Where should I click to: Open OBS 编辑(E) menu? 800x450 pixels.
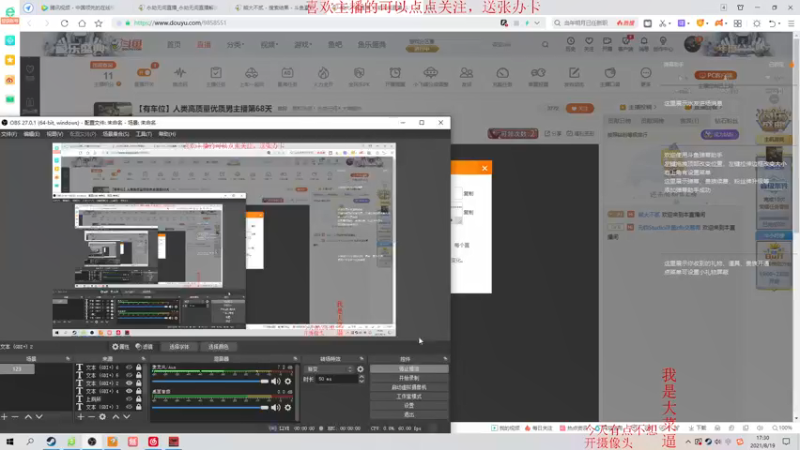[32, 134]
